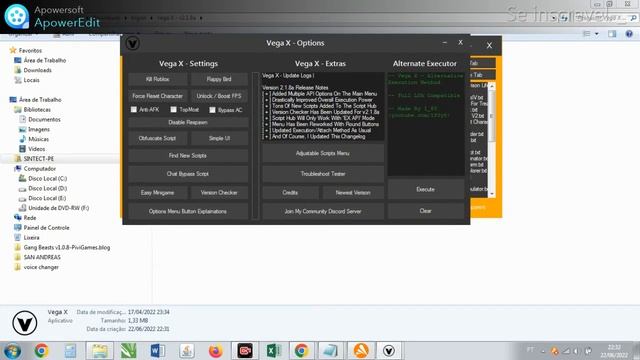Click the Windows Start button
640x360 pixels.
click(12, 351)
